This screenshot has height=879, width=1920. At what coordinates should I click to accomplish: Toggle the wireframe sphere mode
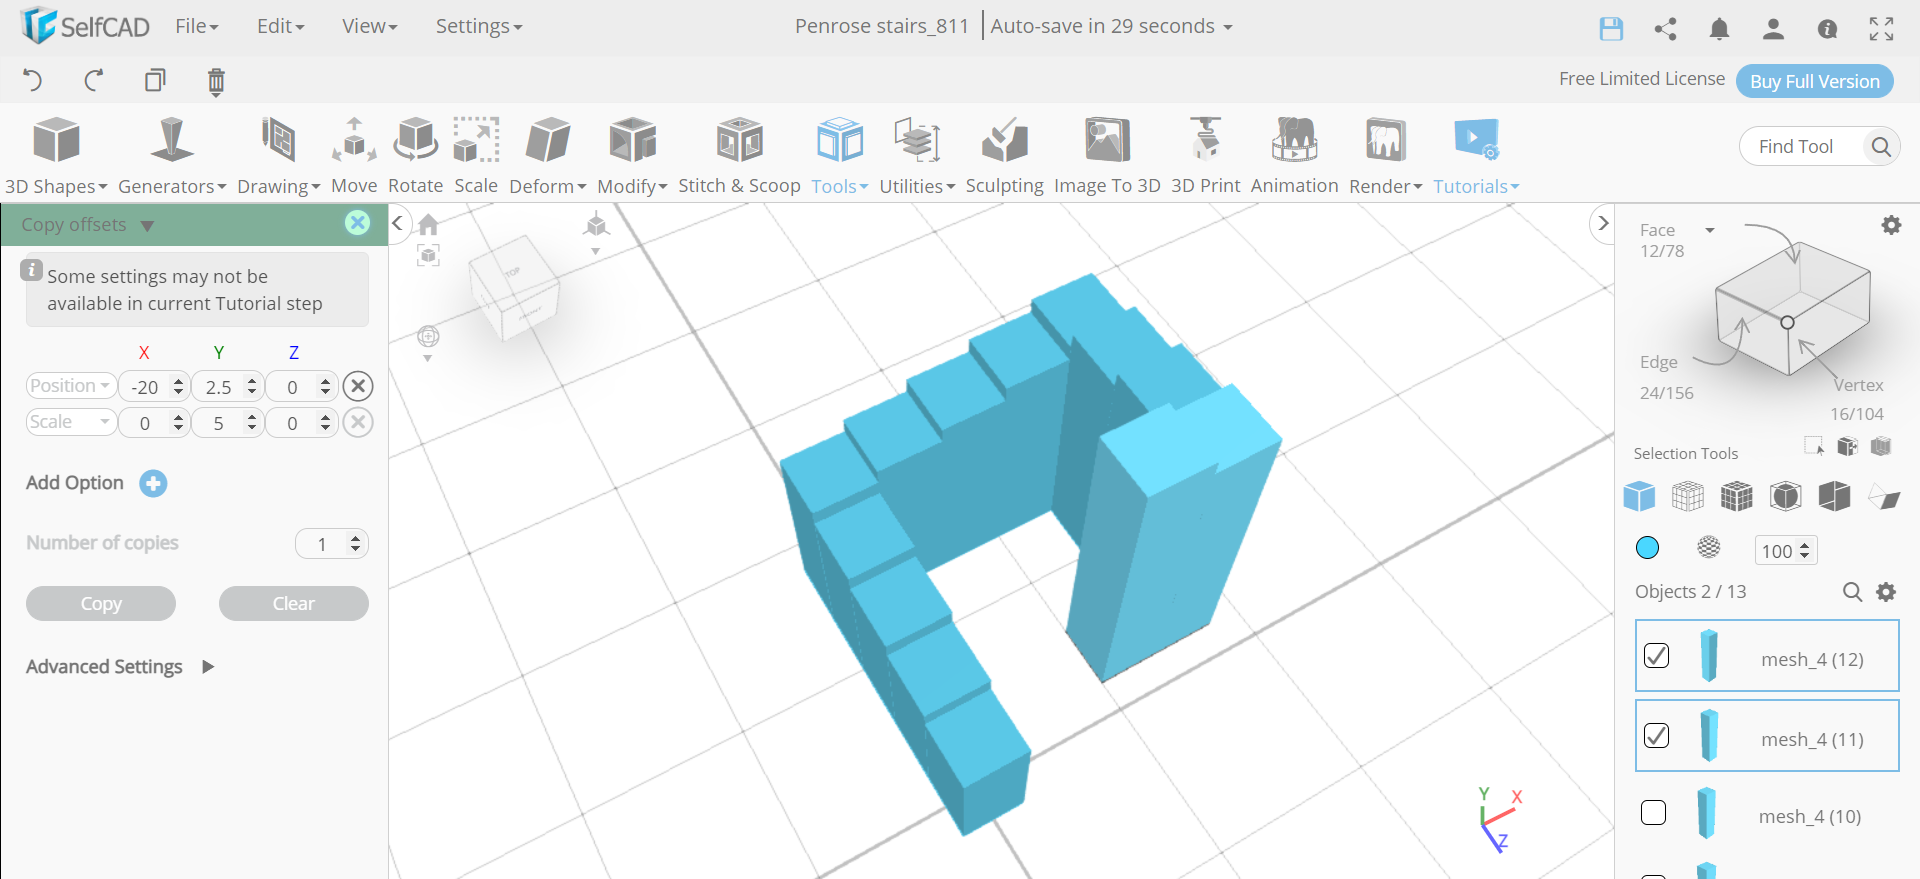point(1709,547)
